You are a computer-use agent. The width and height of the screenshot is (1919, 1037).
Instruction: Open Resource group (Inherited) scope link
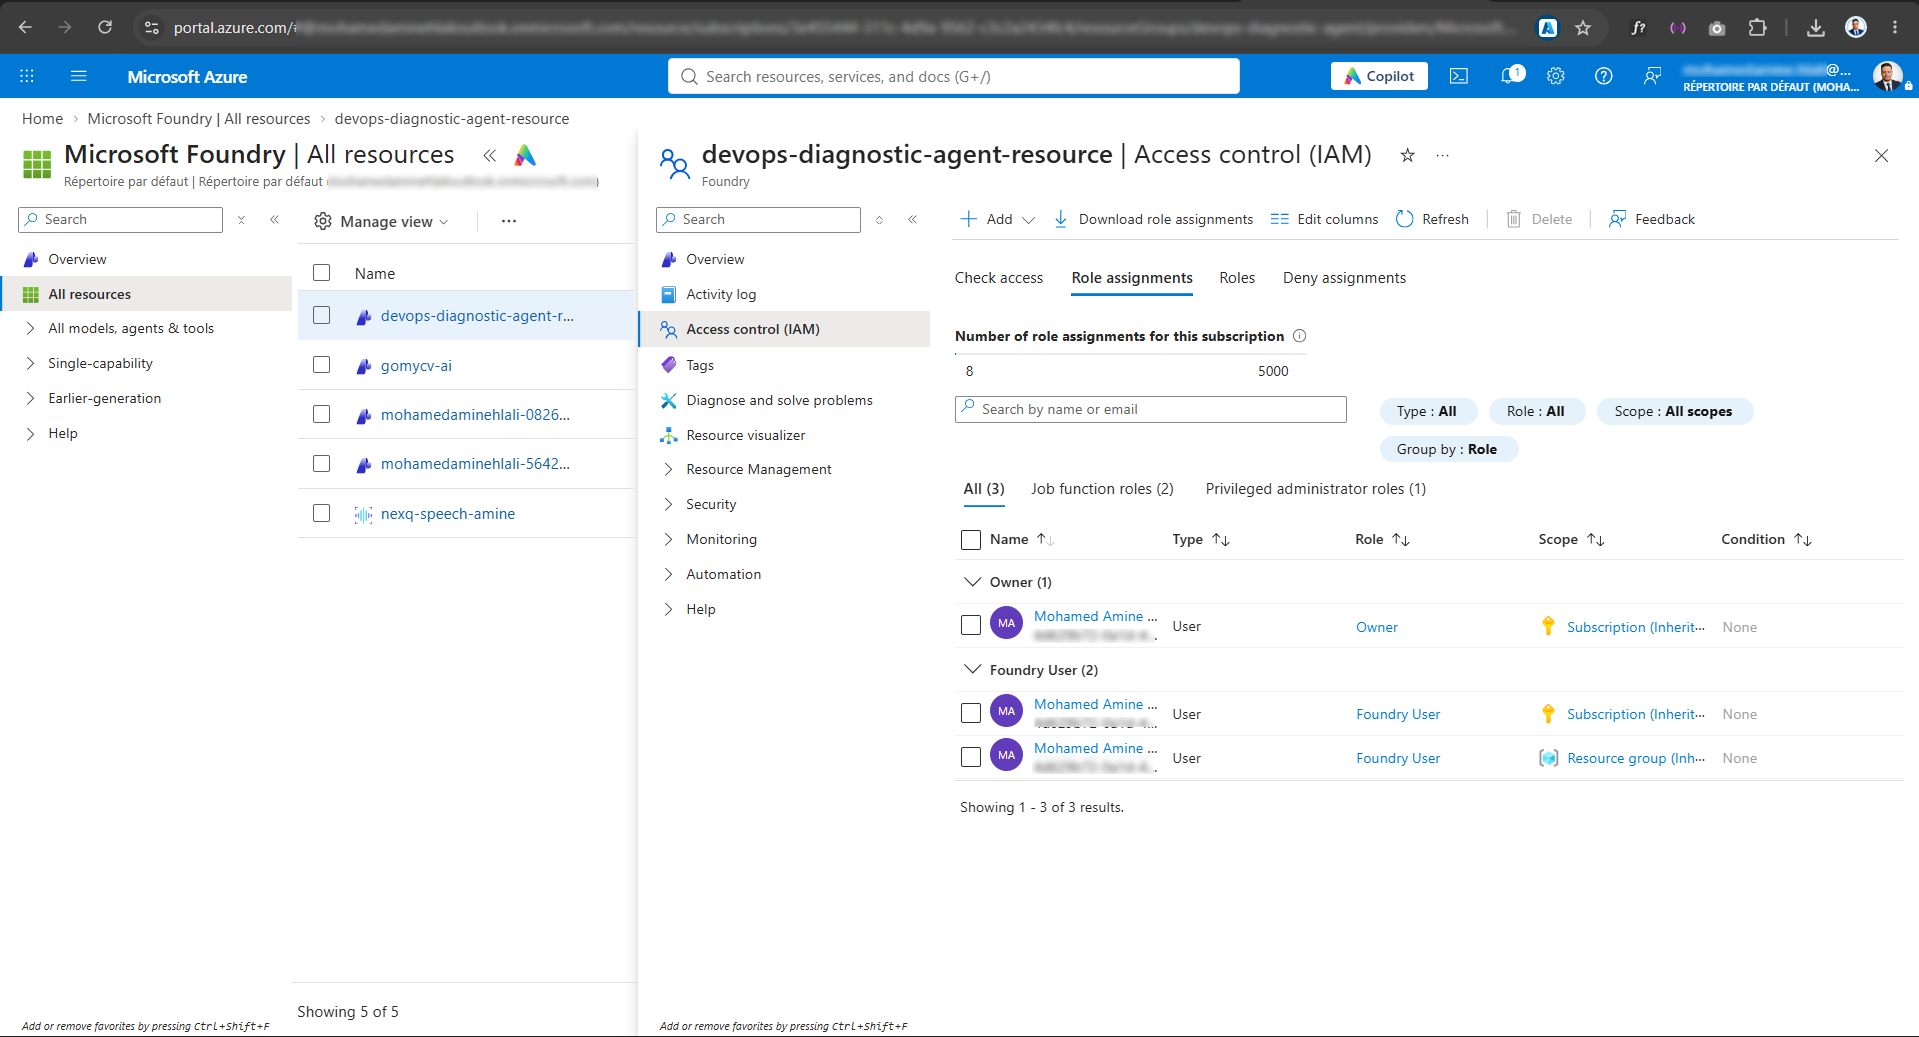[x=1636, y=758]
